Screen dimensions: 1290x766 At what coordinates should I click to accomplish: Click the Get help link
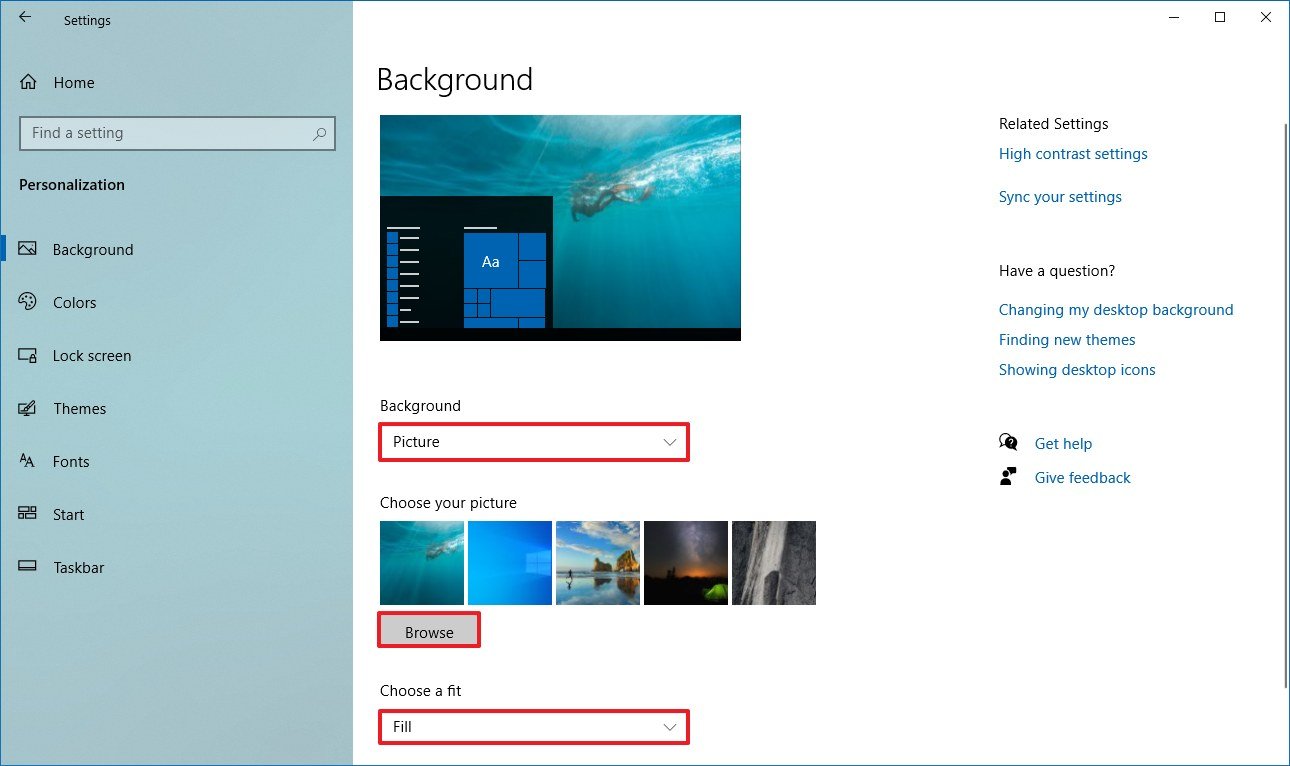(1063, 443)
